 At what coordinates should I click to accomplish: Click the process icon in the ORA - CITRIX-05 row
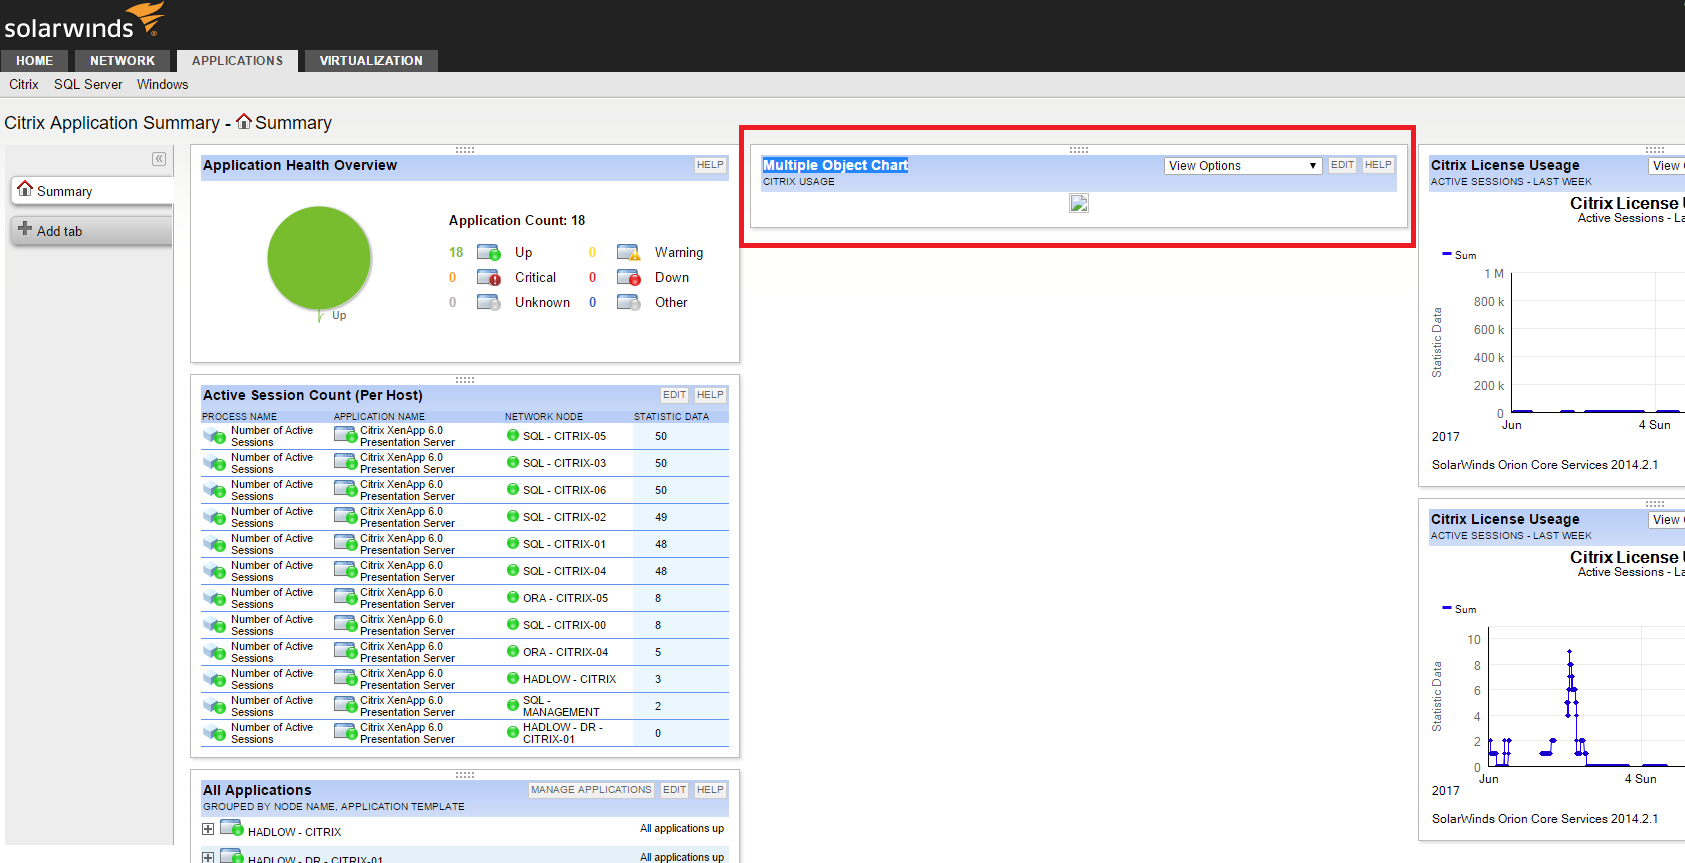coord(215,599)
